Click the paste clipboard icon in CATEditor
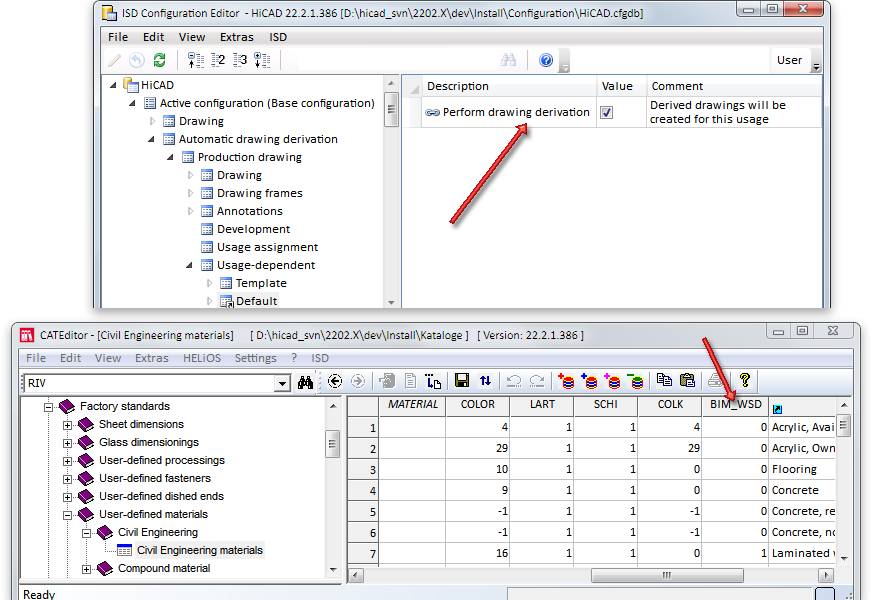Image resolution: width=872 pixels, height=600 pixels. click(687, 381)
